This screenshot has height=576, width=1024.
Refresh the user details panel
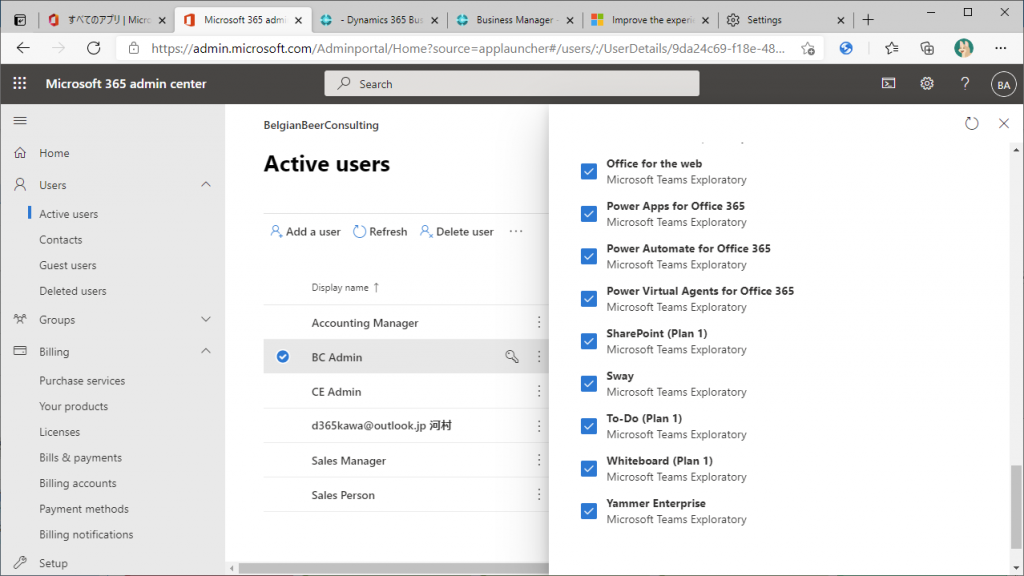[972, 123]
